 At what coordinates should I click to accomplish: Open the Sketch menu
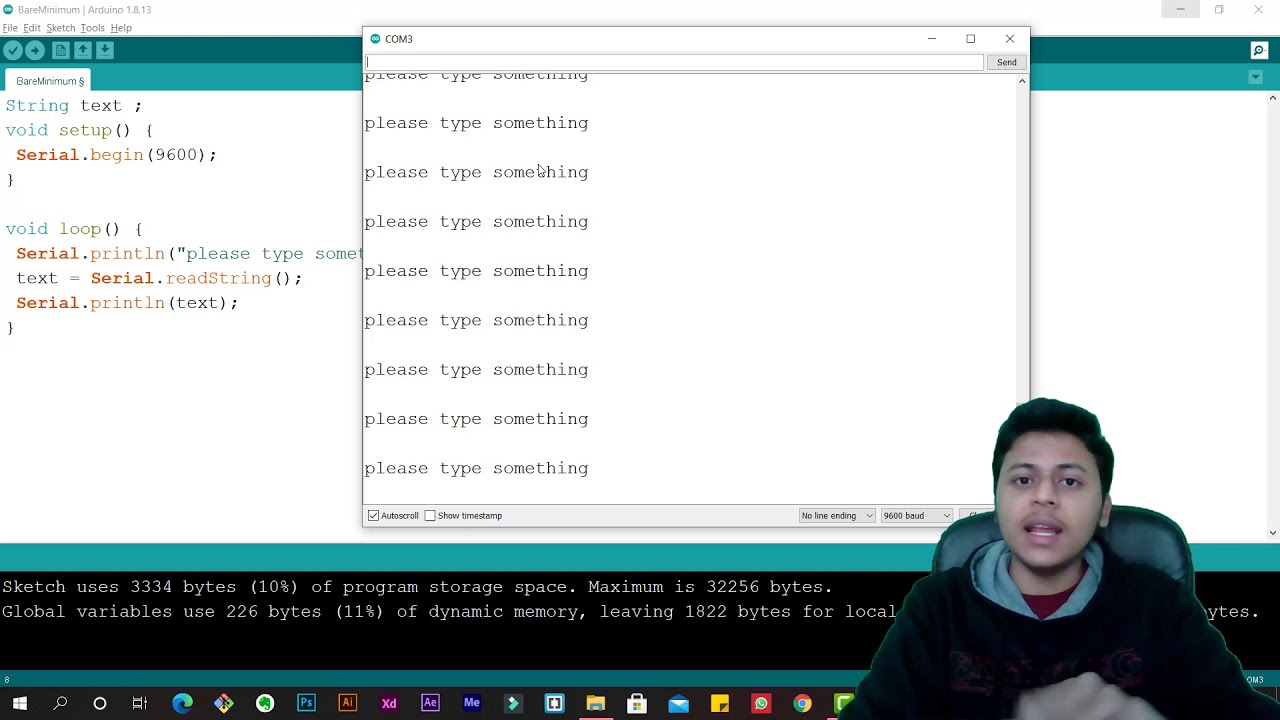(x=60, y=28)
